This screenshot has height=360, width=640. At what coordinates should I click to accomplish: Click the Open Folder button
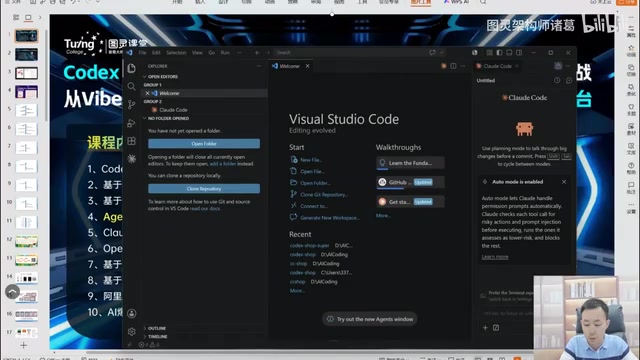click(x=204, y=144)
